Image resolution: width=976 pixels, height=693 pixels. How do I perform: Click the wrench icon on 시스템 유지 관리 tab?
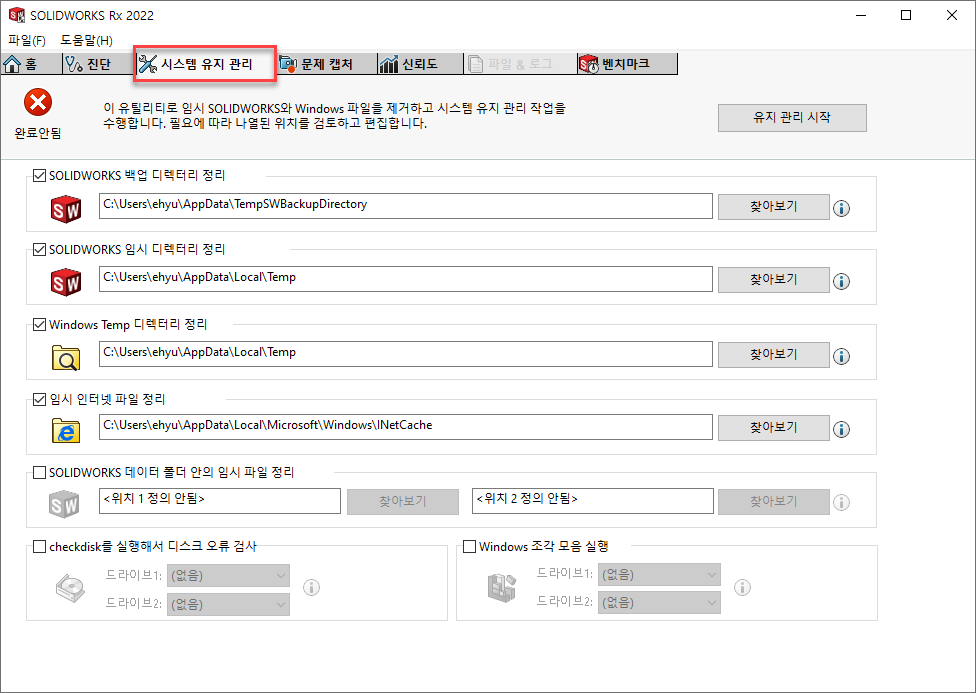[x=148, y=64]
